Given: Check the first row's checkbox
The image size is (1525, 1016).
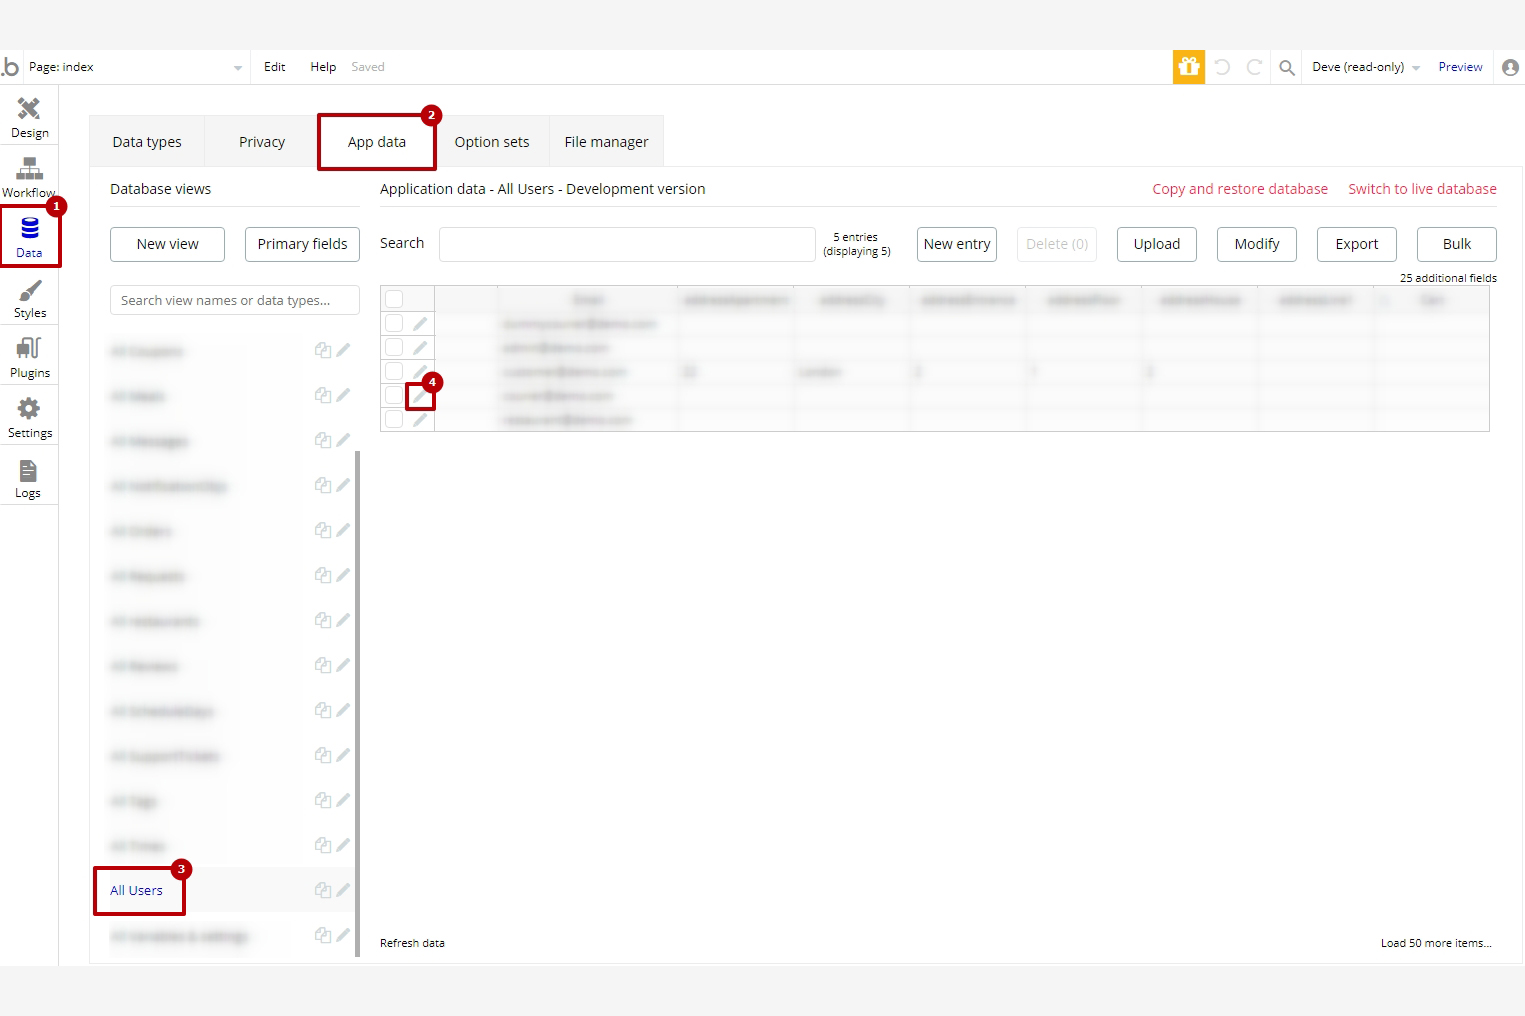Looking at the screenshot, I should [x=394, y=323].
